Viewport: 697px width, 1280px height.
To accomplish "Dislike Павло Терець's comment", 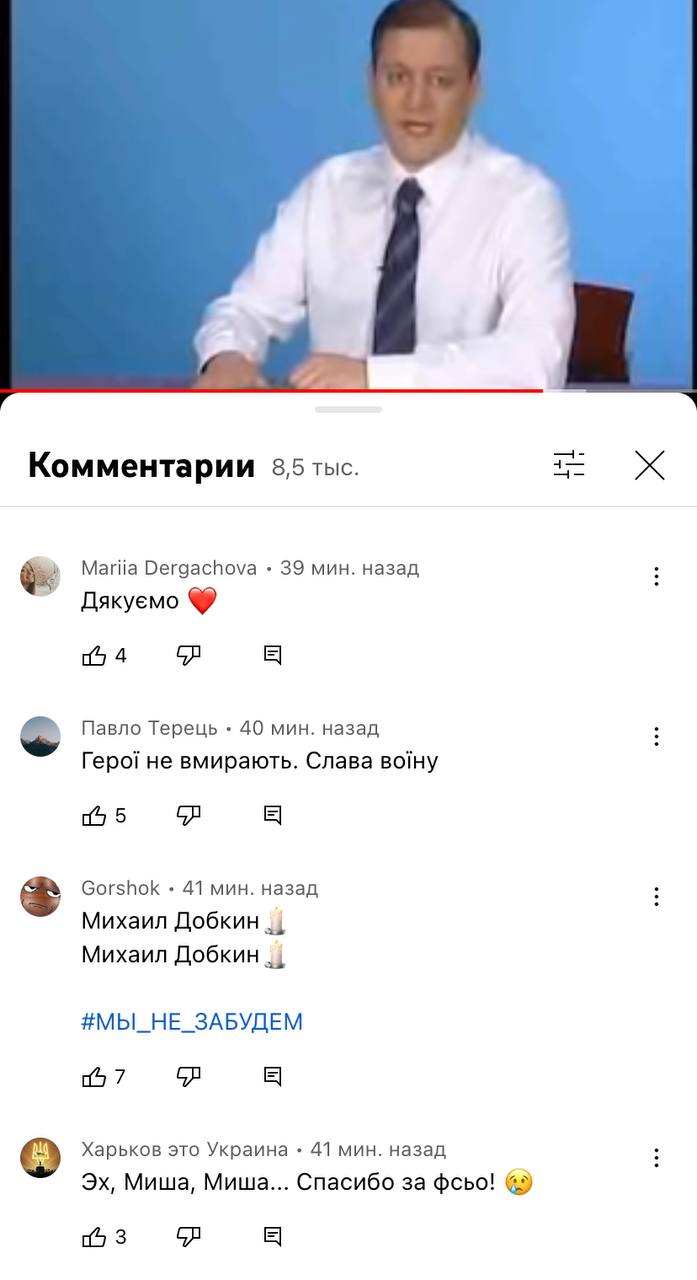I will click(x=189, y=815).
